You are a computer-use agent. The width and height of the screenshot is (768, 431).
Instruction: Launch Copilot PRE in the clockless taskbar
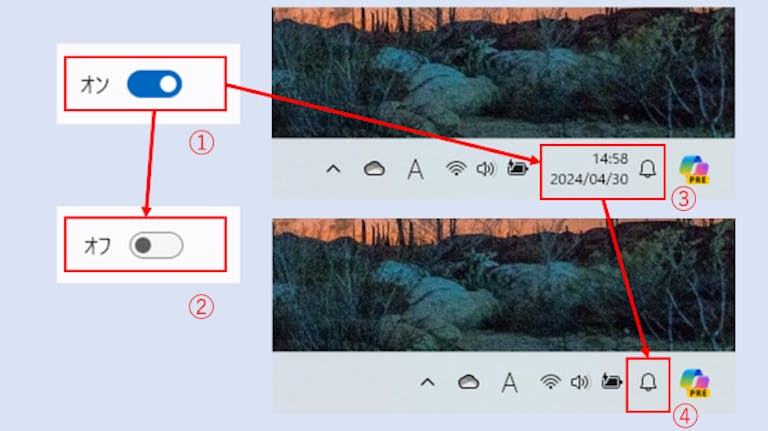(695, 383)
